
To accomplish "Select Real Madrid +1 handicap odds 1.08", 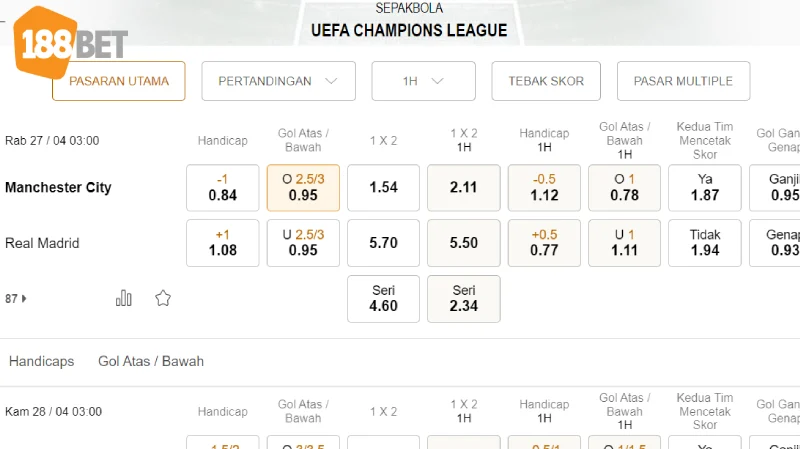I will [x=223, y=243].
